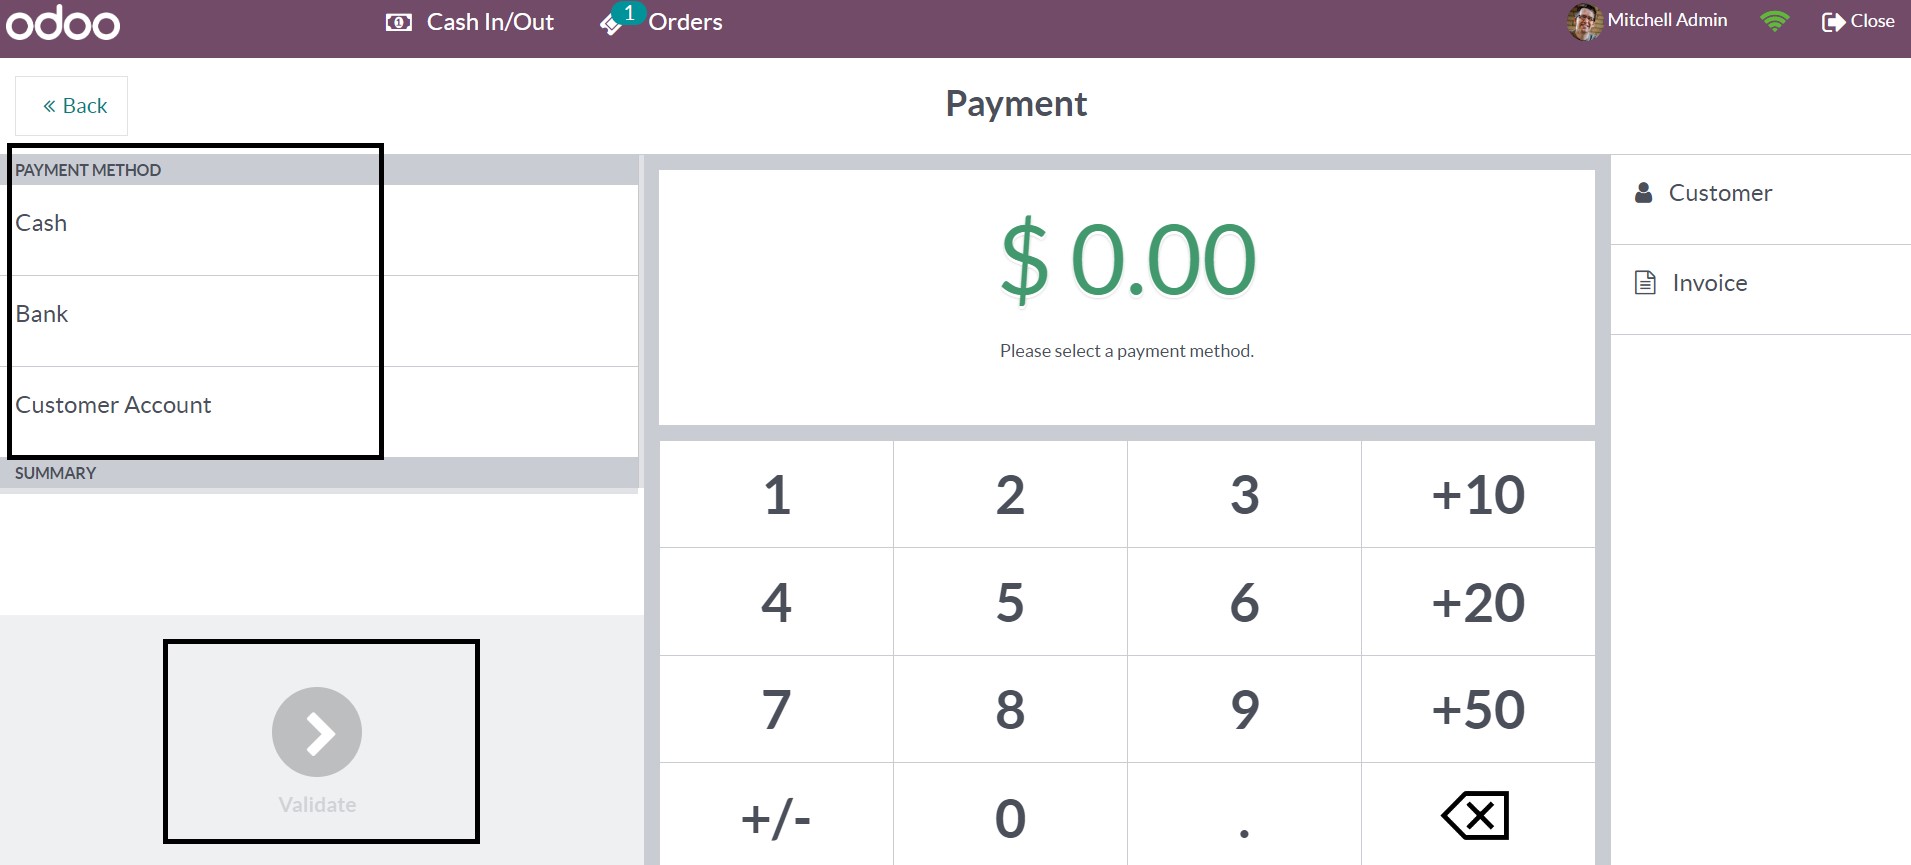Tap the number 5 key
Viewport: 1911px width, 865px height.
click(1010, 602)
